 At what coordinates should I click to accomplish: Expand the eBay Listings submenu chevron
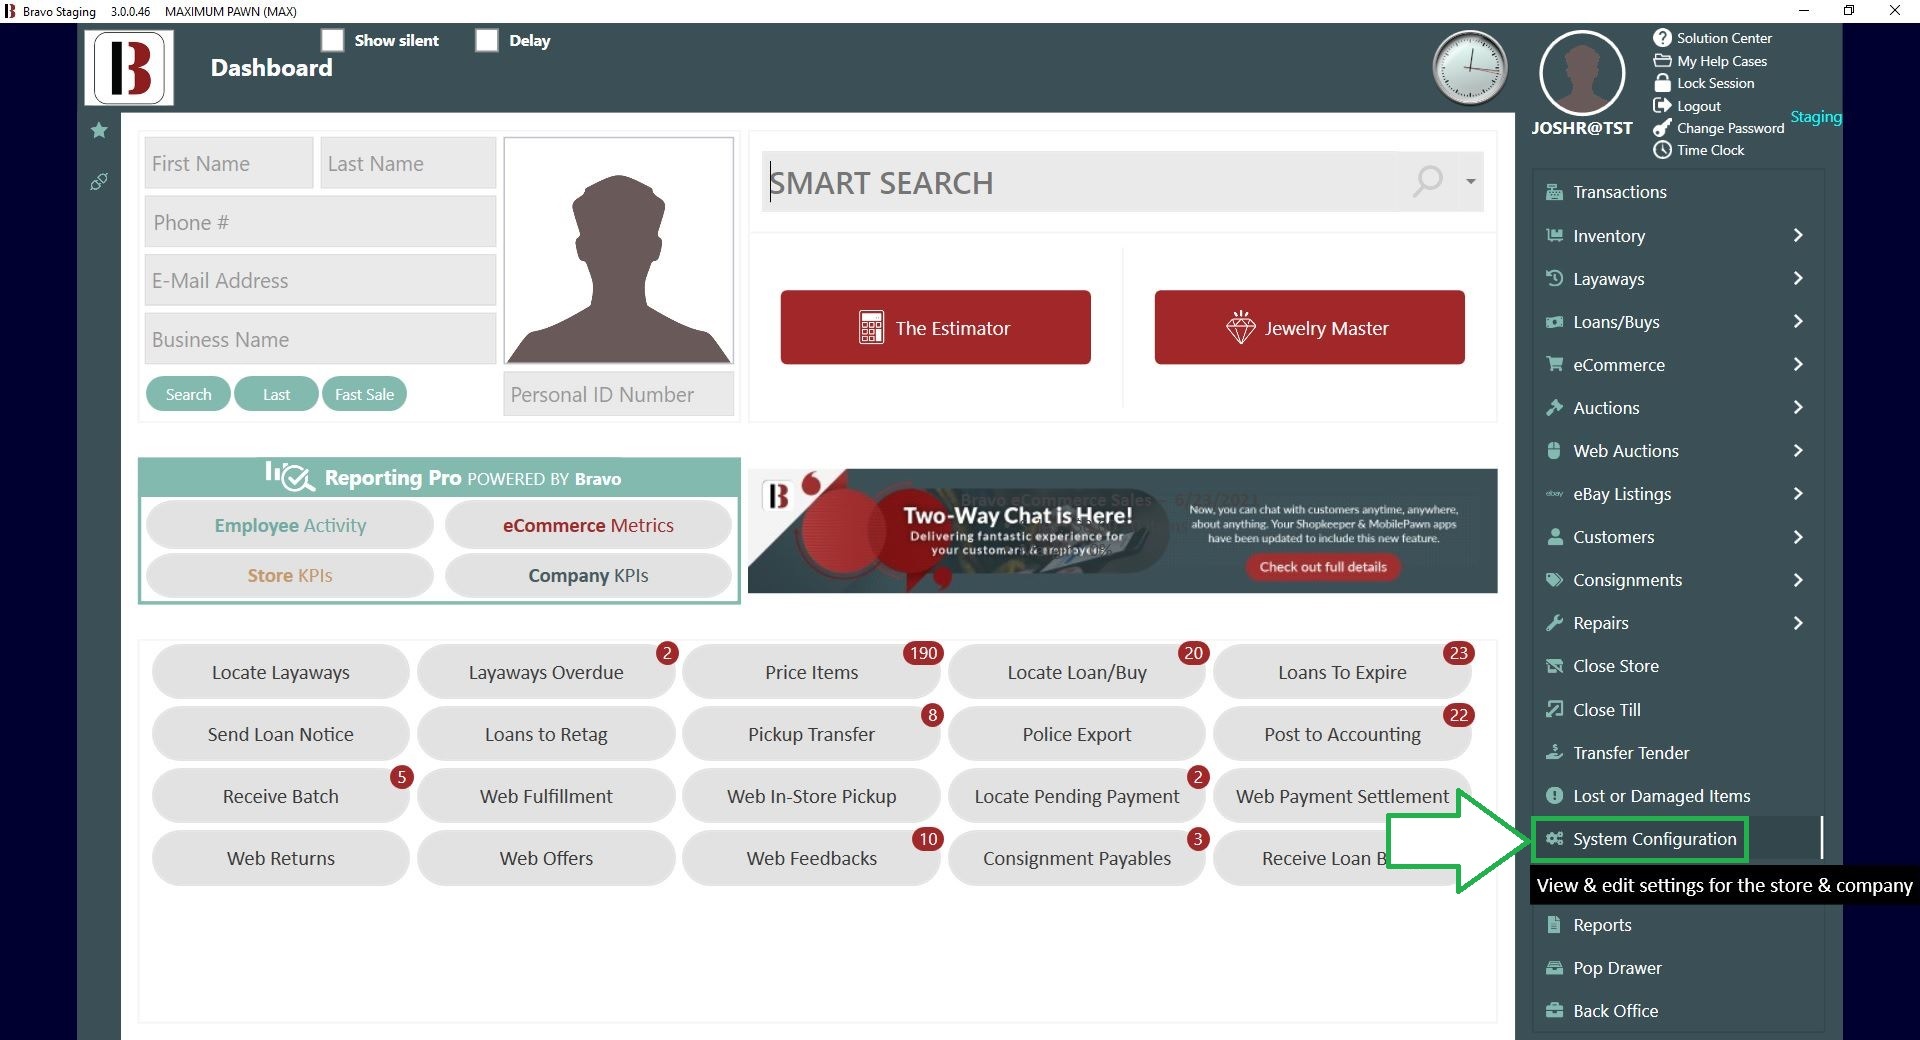click(1798, 493)
